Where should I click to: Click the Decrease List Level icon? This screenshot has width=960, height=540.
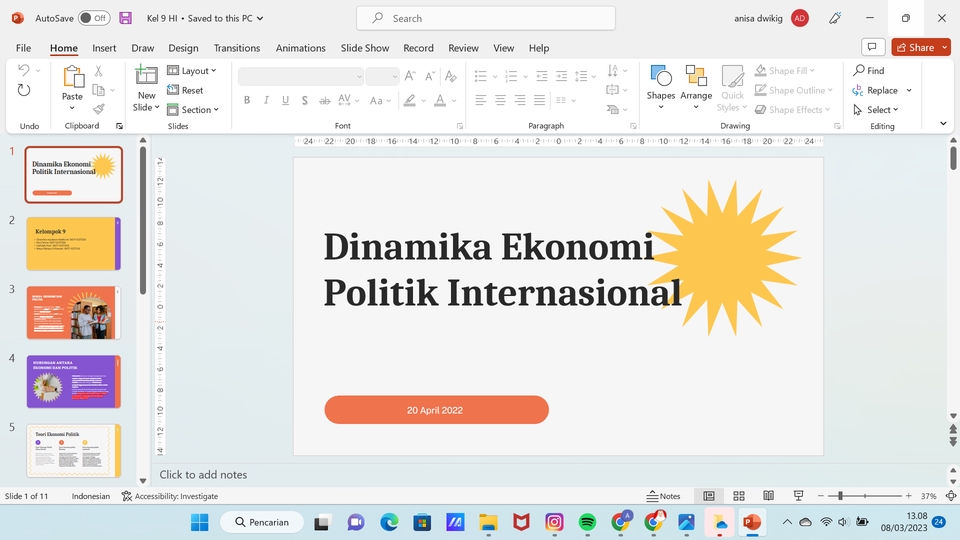(542, 76)
